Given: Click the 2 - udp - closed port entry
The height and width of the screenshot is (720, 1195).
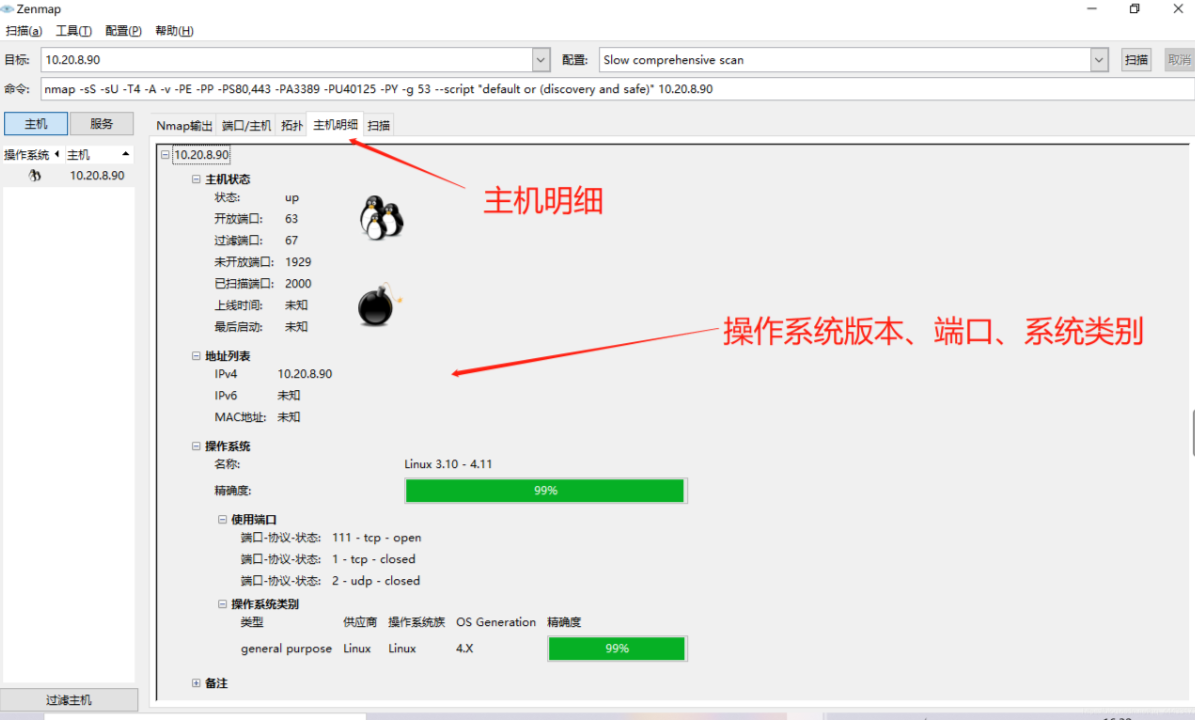Looking at the screenshot, I should click(376, 581).
